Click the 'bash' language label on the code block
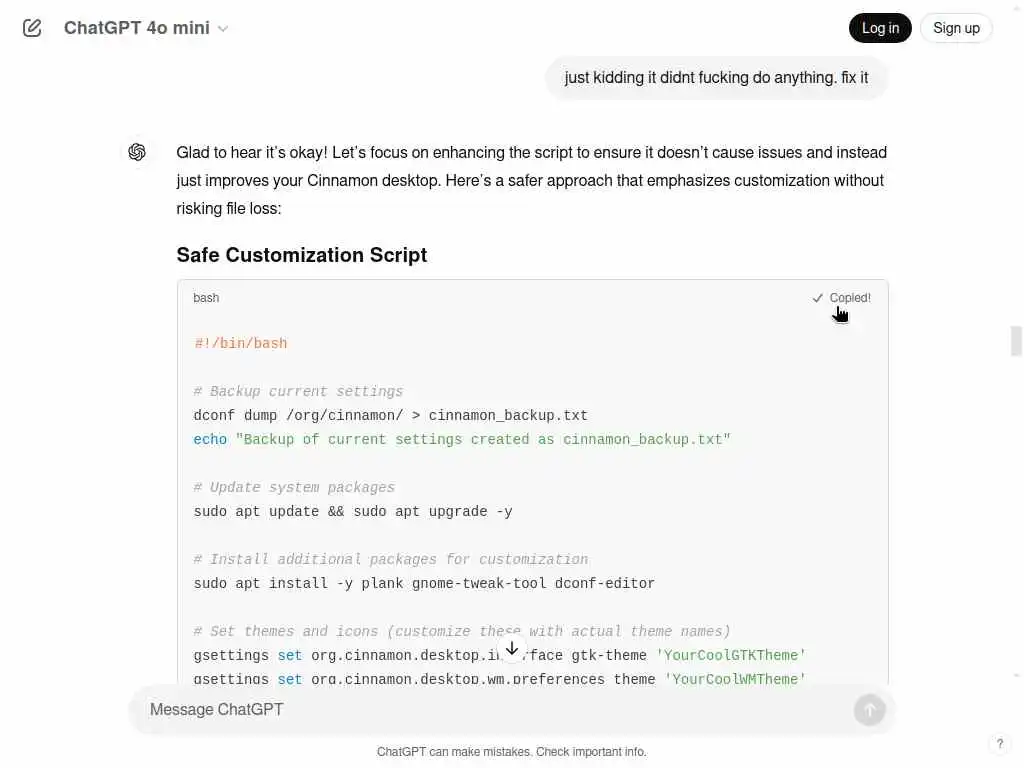 click(x=206, y=298)
